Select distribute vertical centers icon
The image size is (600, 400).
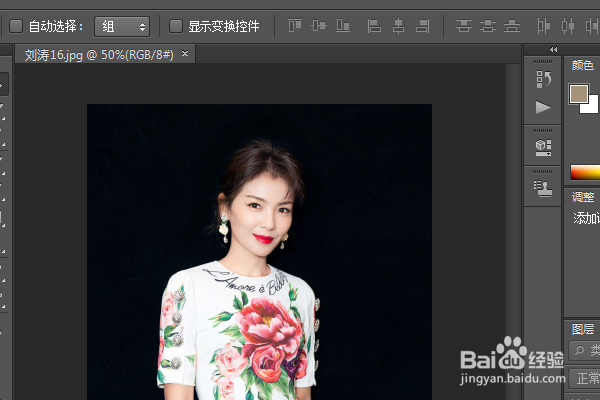coord(488,26)
